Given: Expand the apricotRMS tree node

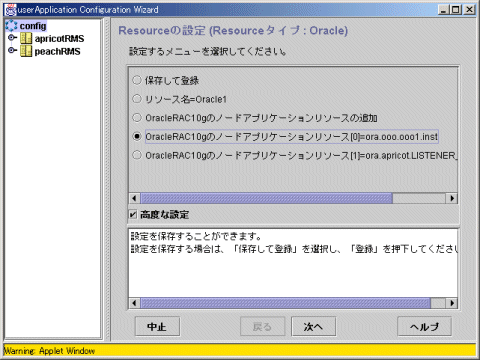Looking at the screenshot, I should 12,38.
